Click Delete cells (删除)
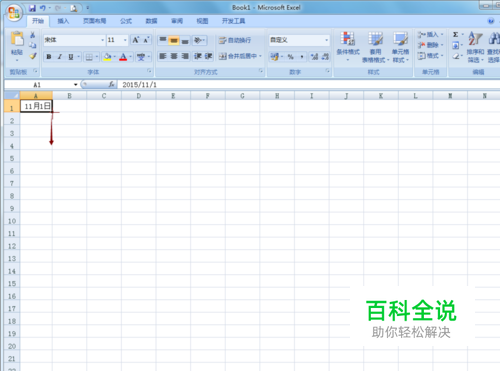The width and height of the screenshot is (500, 371). click(430, 45)
